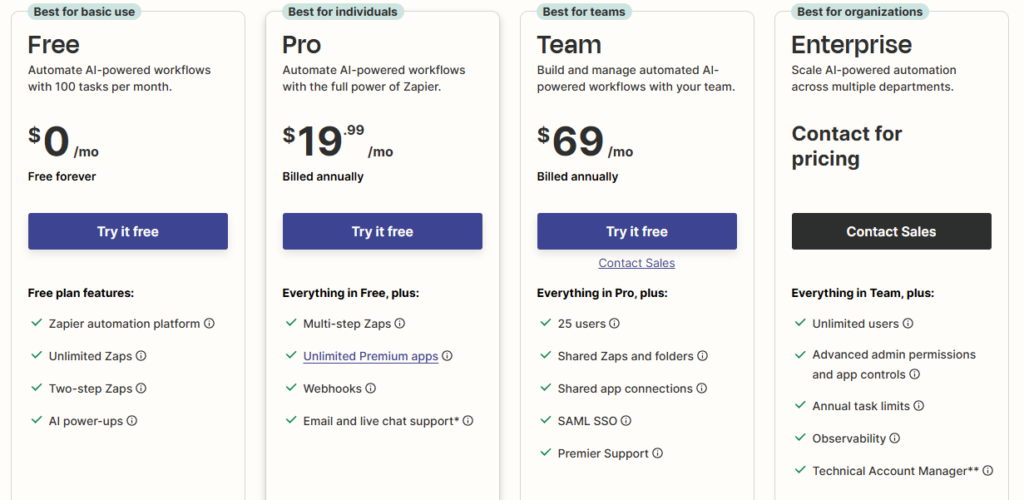Image resolution: width=1024 pixels, height=500 pixels.
Task: Click info icon beside Observability
Action: click(x=895, y=438)
